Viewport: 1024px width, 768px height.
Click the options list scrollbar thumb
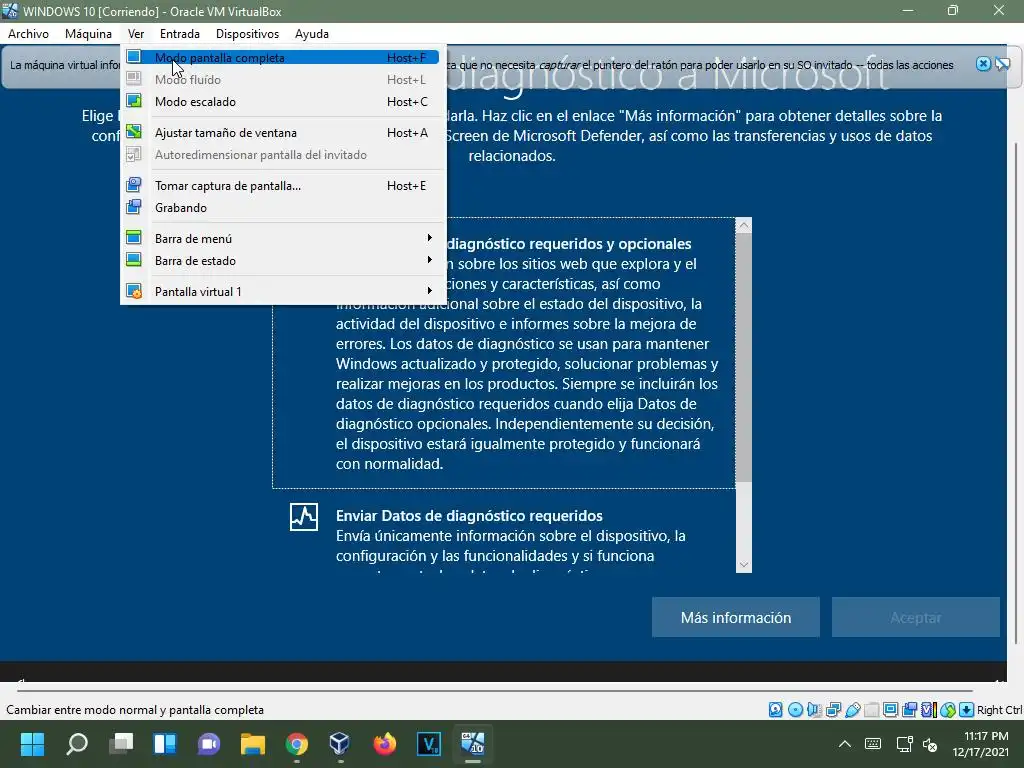click(743, 359)
